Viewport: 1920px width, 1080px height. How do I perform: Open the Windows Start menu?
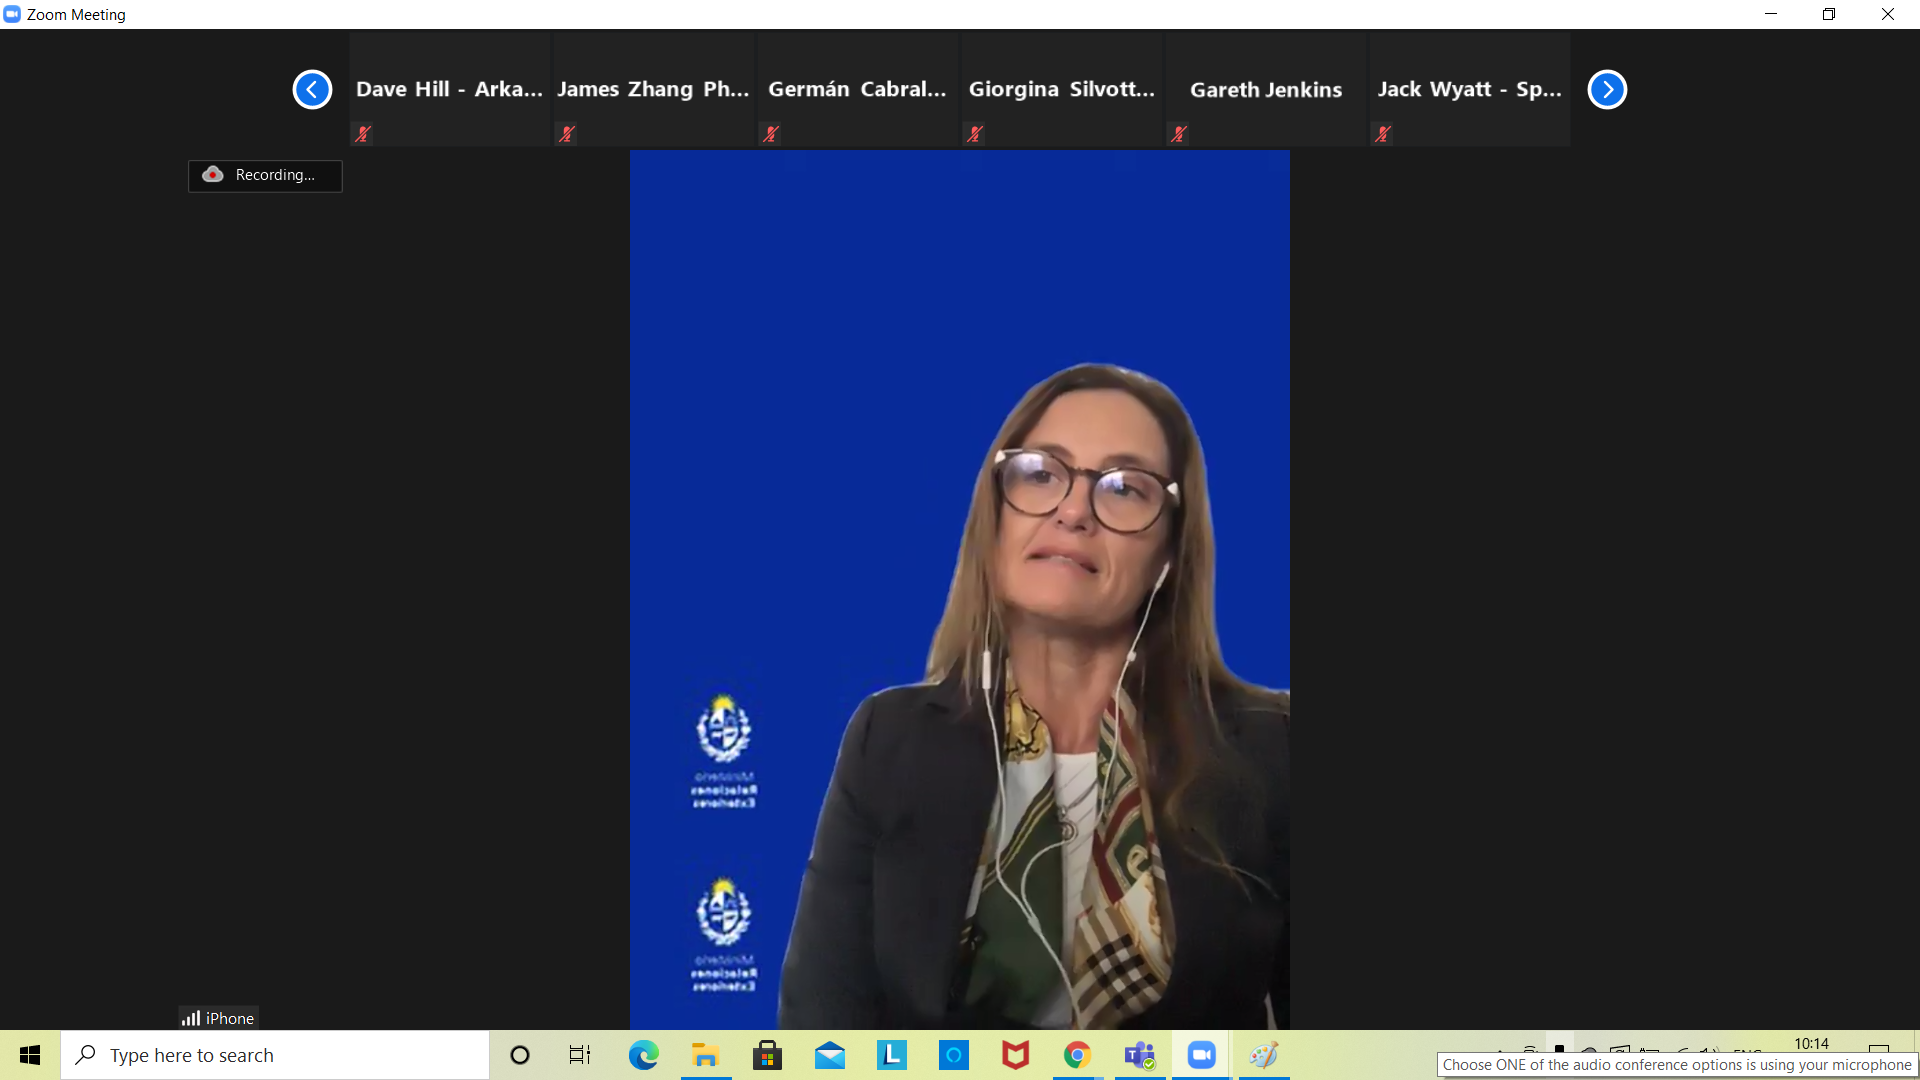click(30, 1055)
